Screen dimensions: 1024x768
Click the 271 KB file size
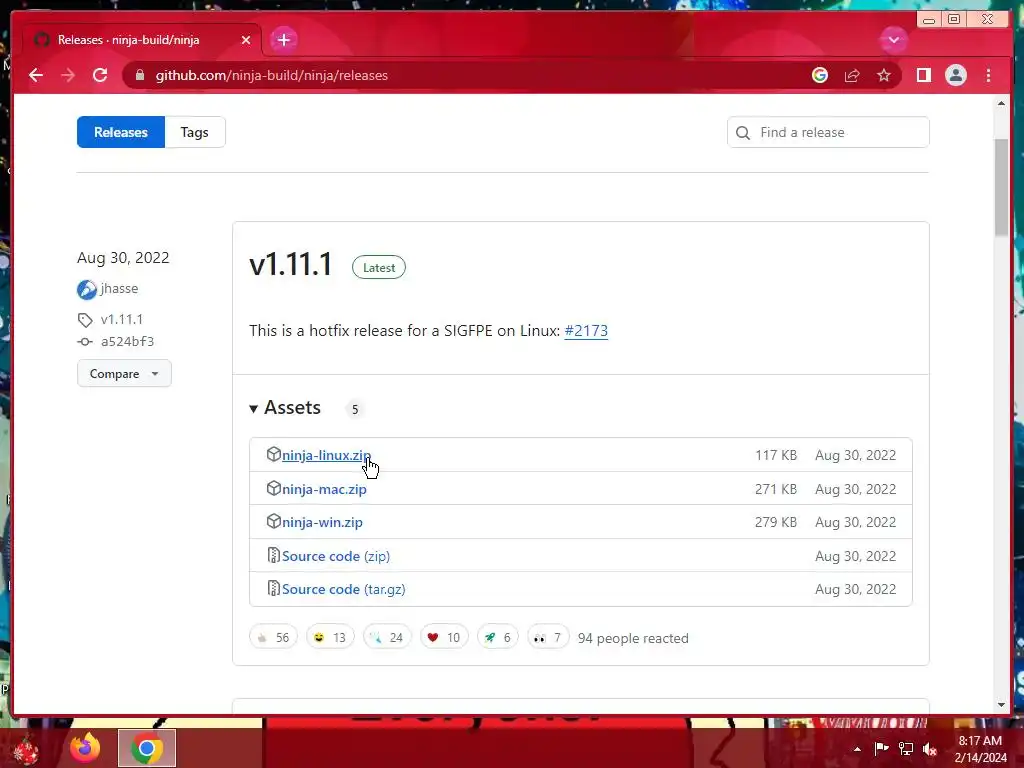point(776,489)
